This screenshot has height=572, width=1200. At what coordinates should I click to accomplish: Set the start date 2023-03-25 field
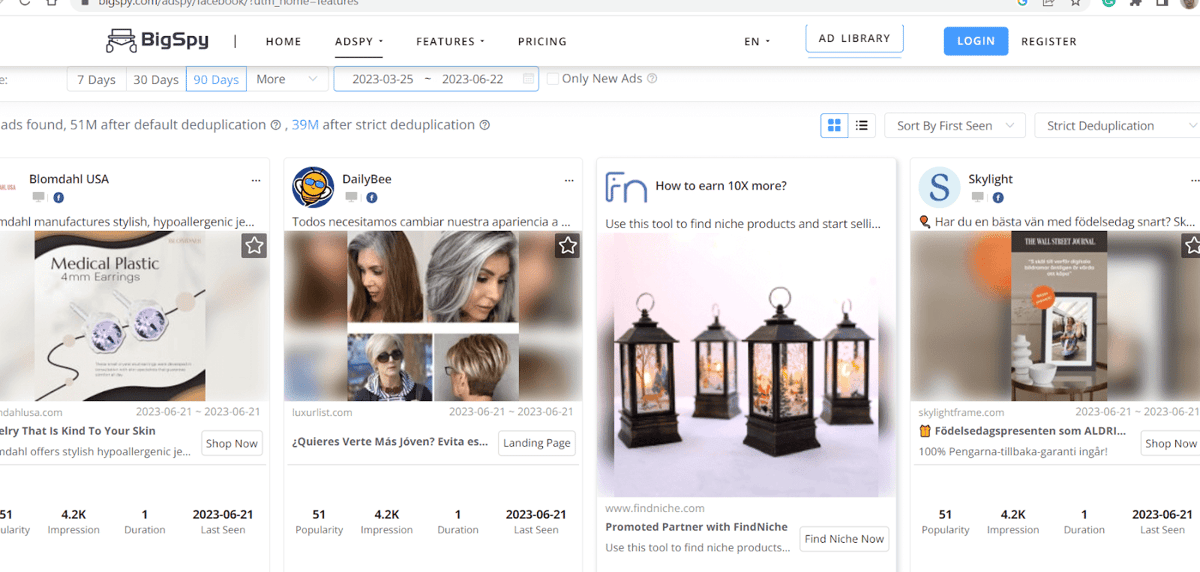click(383, 79)
